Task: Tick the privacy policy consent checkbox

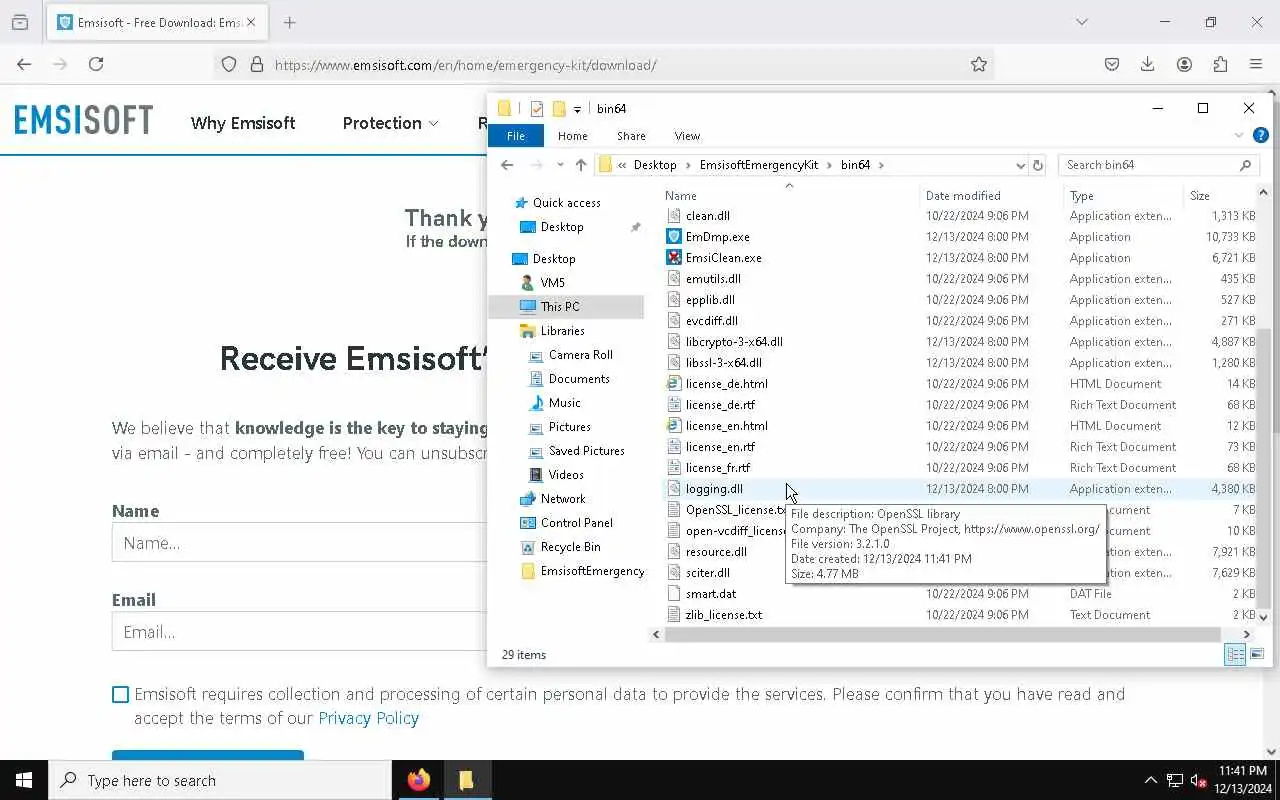Action: (x=120, y=694)
